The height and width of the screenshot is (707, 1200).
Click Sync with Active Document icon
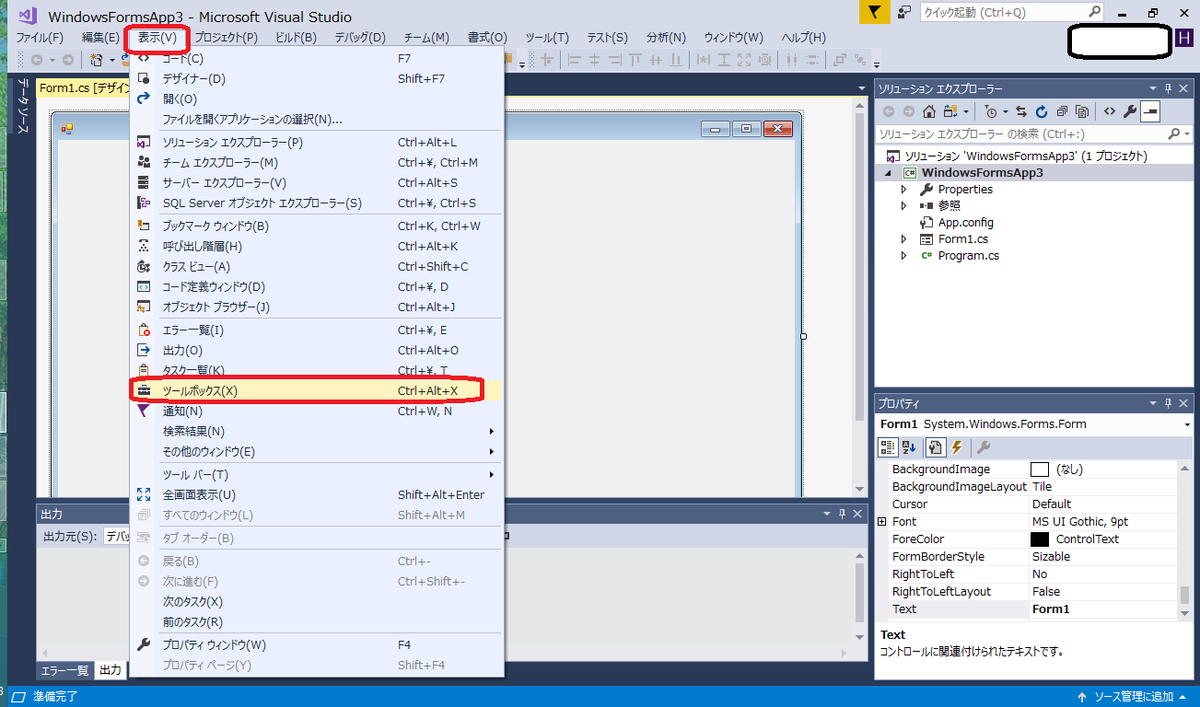[x=1021, y=112]
